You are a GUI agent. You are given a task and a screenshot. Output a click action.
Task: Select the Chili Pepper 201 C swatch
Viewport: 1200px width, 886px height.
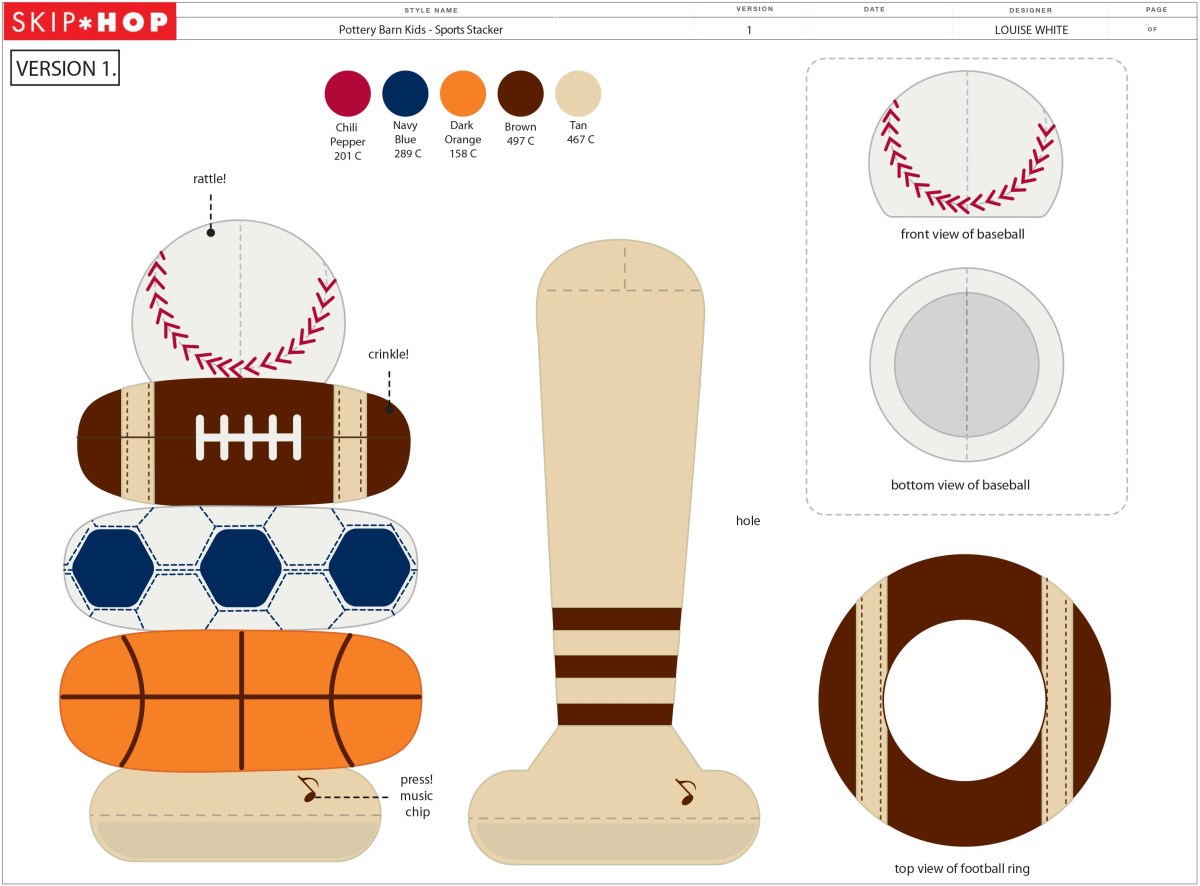pos(348,94)
